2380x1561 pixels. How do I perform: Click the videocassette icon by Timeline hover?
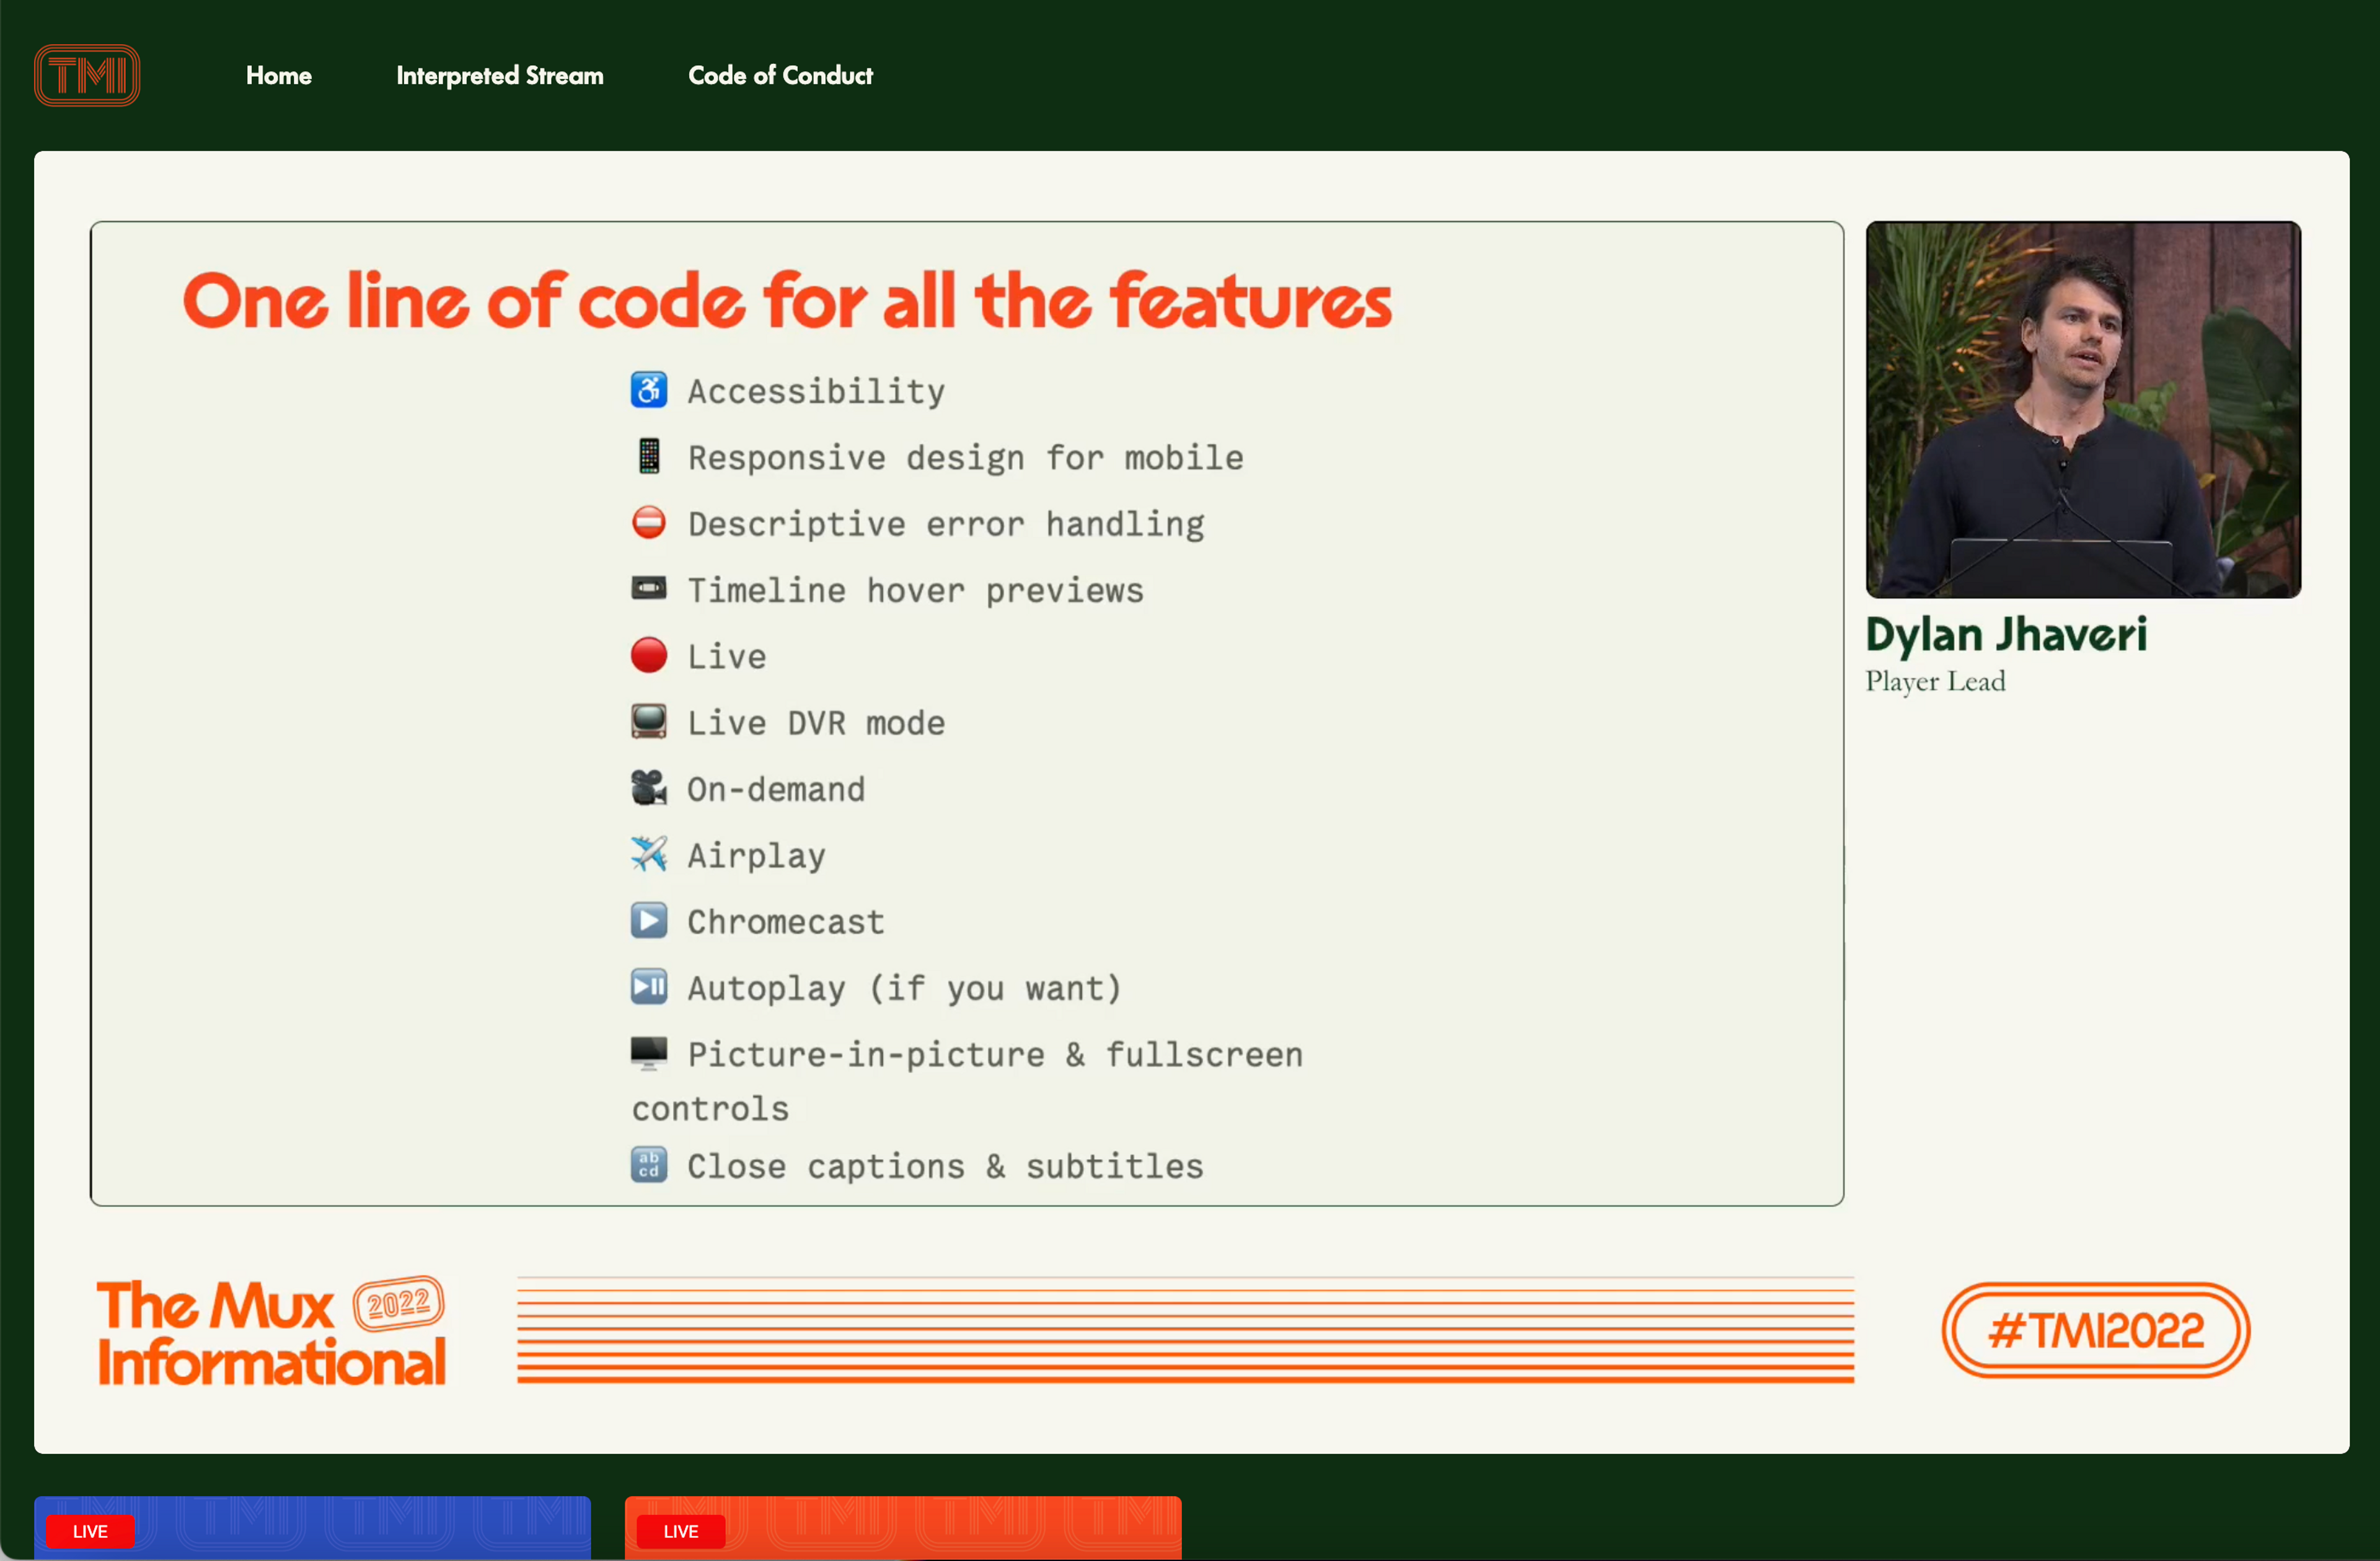[x=649, y=588]
